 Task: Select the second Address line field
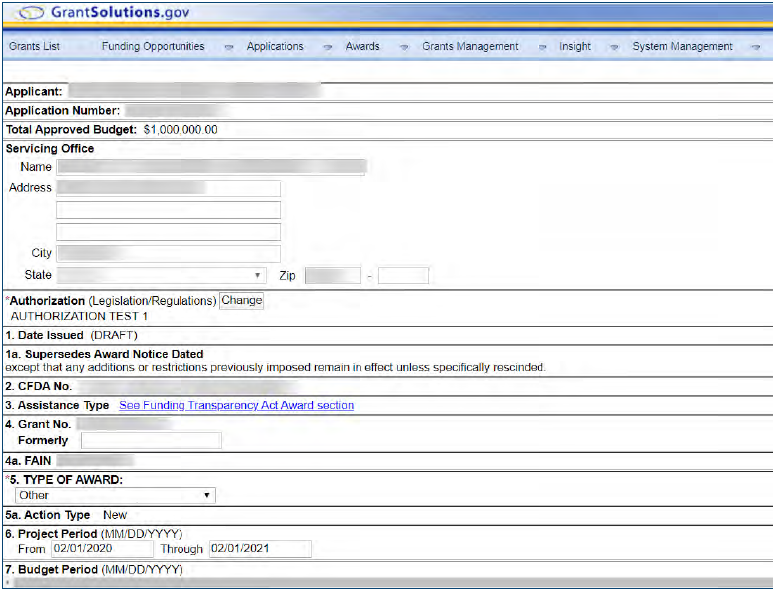[168, 210]
